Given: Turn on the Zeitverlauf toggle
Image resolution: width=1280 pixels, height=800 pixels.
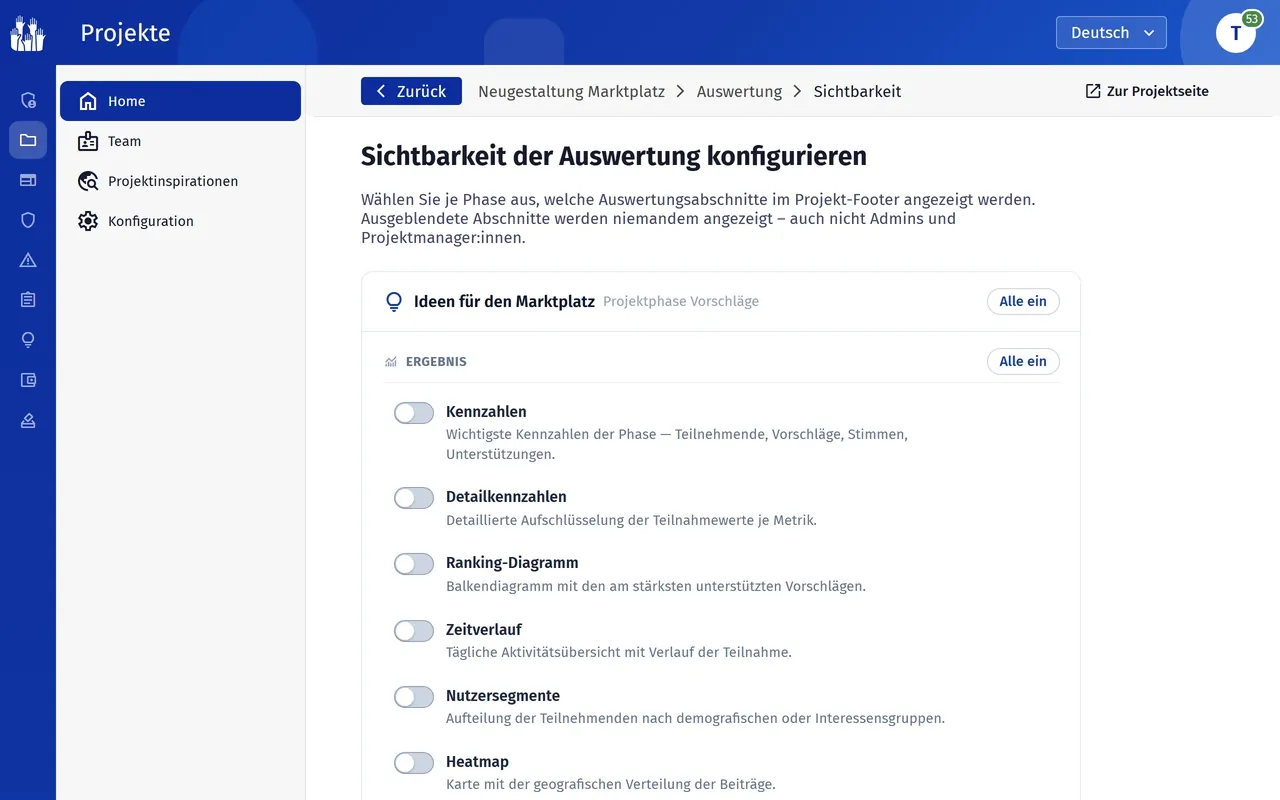Looking at the screenshot, I should point(414,631).
